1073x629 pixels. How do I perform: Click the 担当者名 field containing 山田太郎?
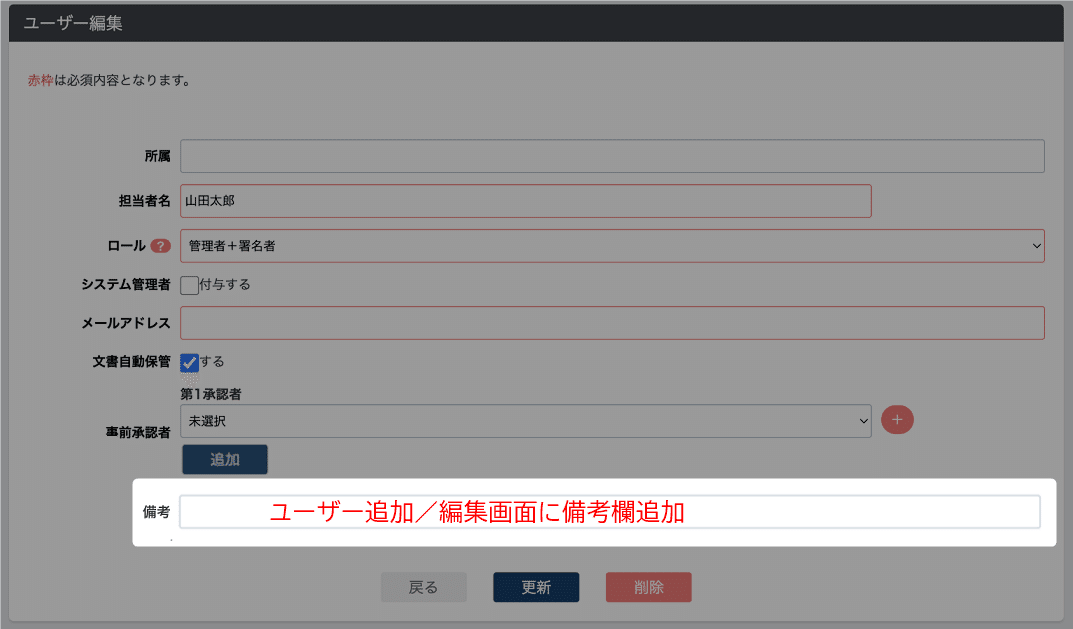pos(526,201)
